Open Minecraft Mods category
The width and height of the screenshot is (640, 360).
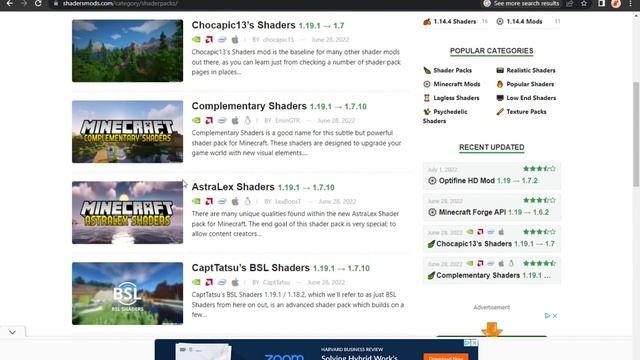456,84
